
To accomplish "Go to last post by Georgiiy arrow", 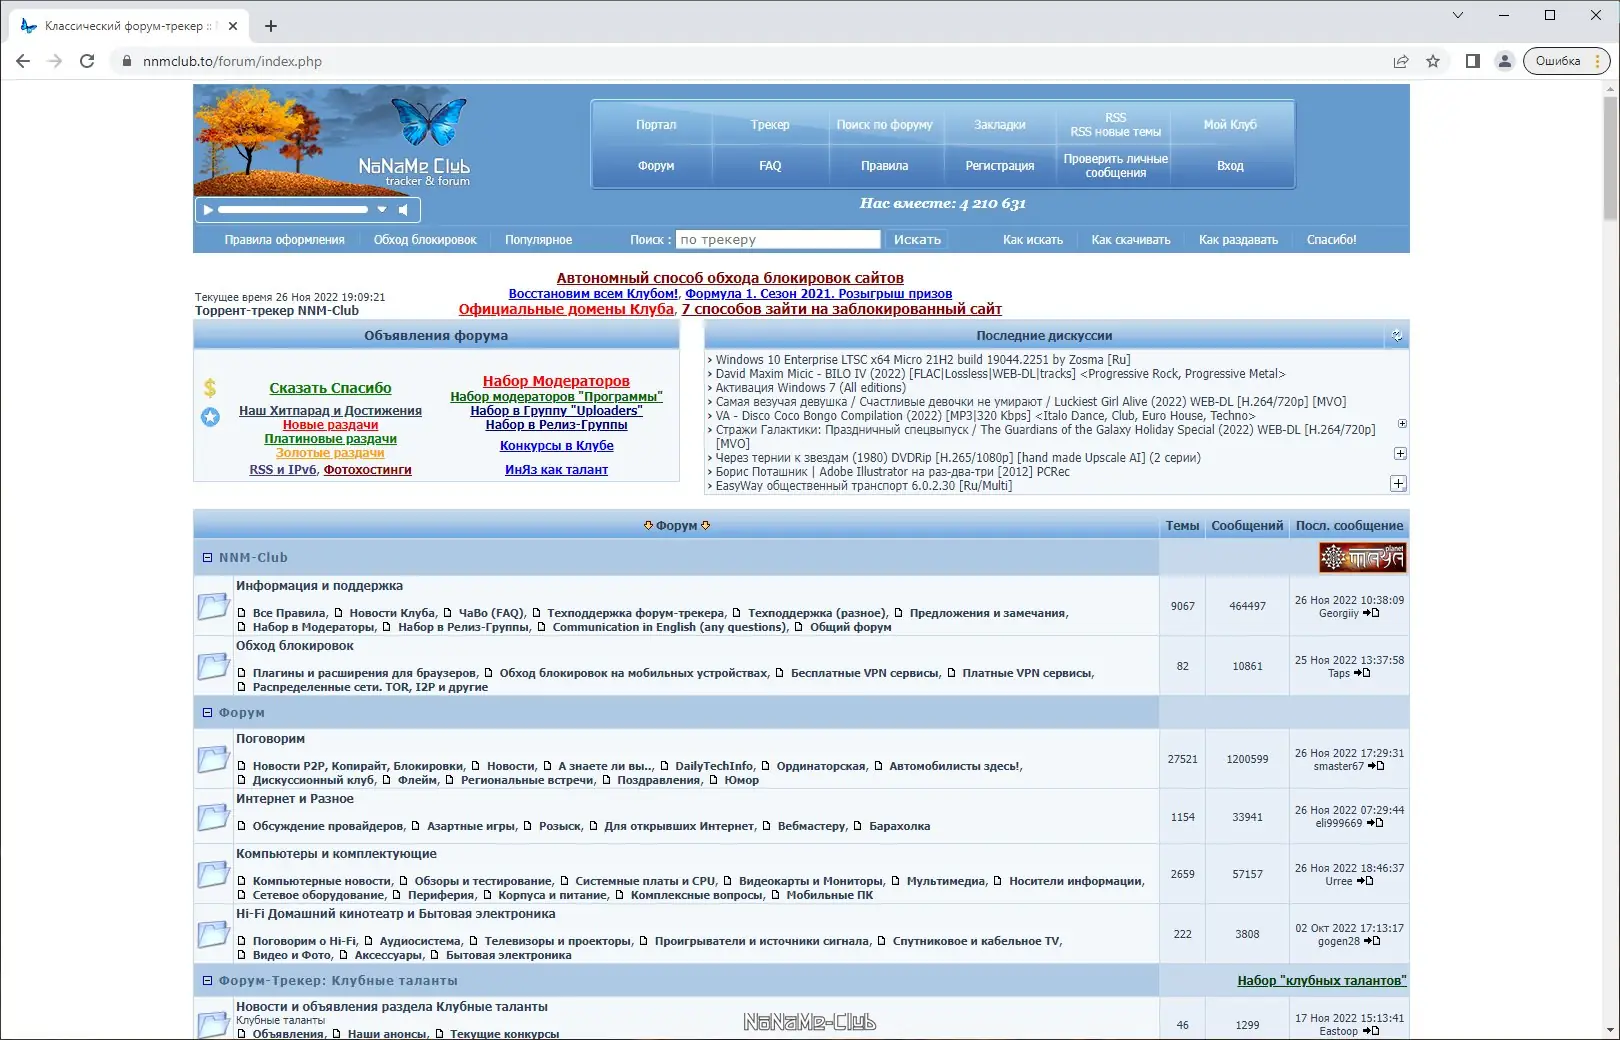I will (x=1371, y=613).
